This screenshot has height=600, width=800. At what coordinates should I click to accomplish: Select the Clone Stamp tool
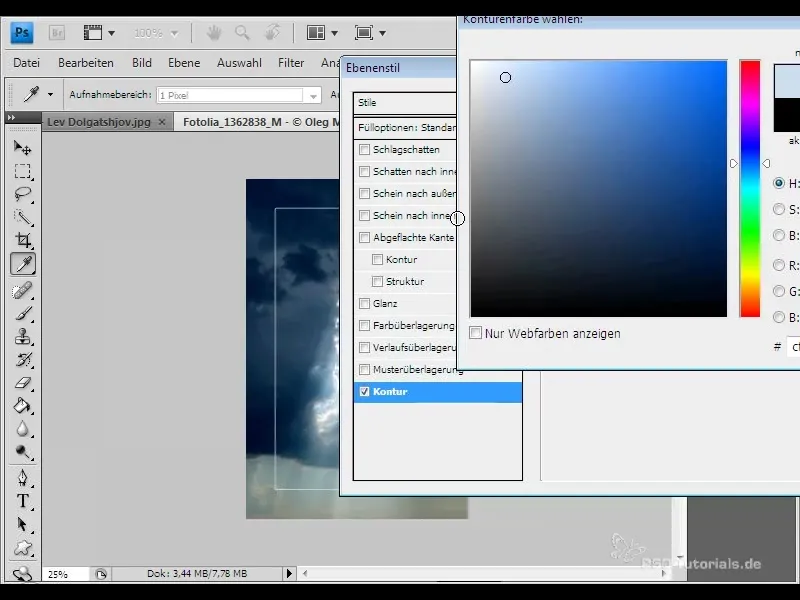pos(22,337)
